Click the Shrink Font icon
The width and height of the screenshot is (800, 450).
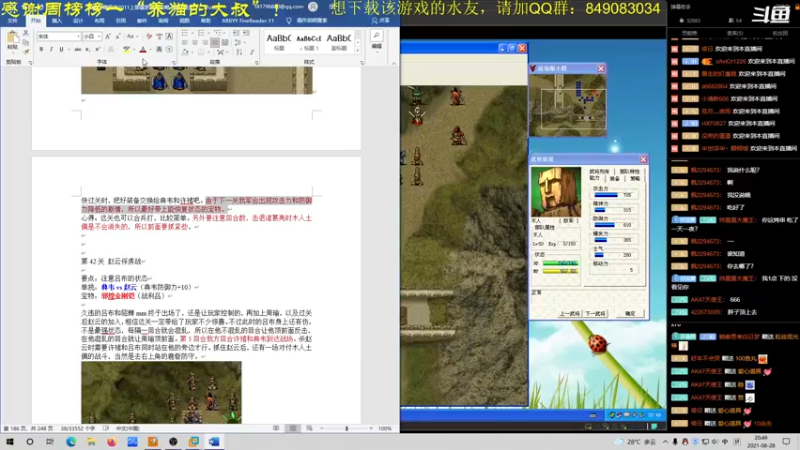[x=117, y=36]
